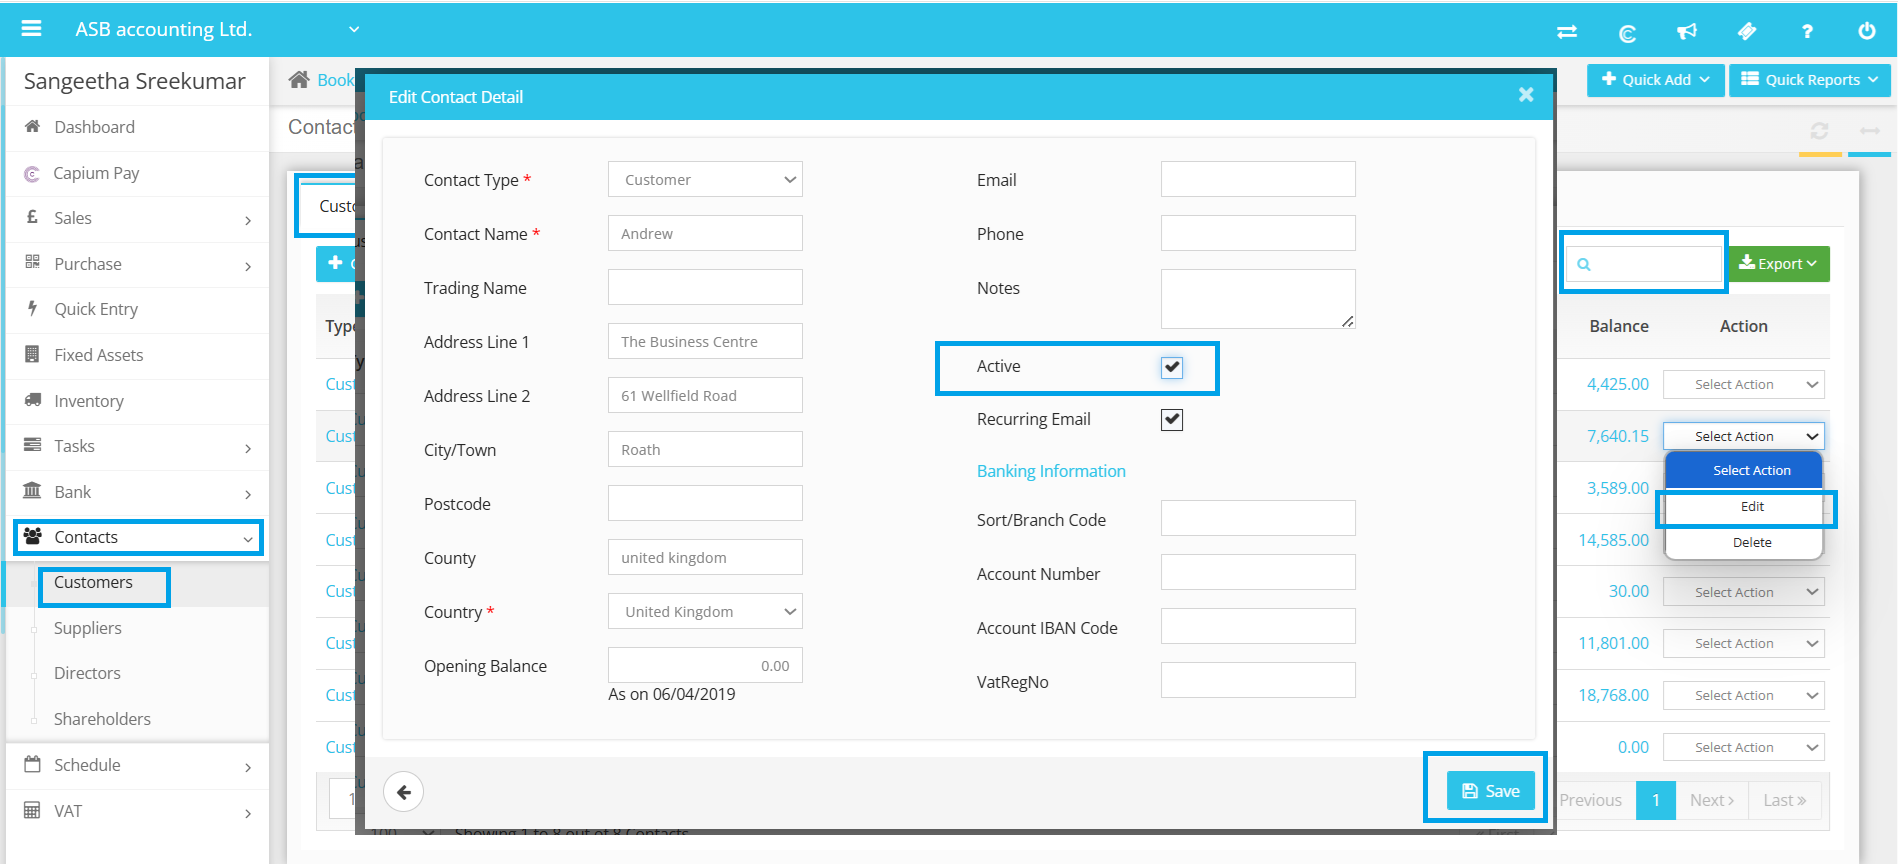Open the Capium C logo icon in header
Image resolution: width=1898 pixels, height=864 pixels.
(1627, 33)
